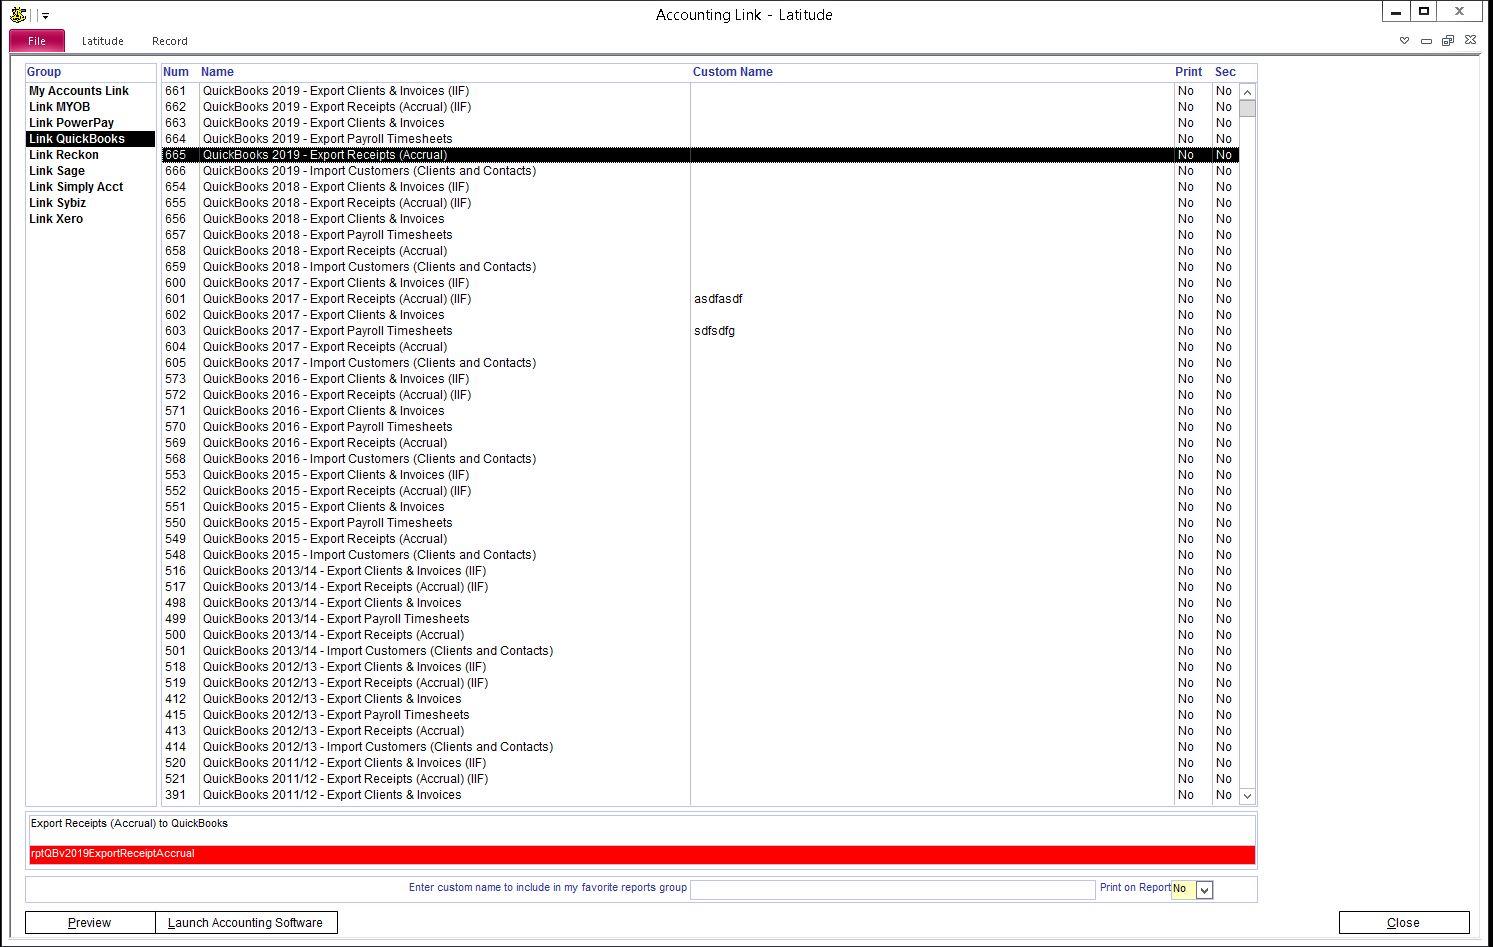Click the Name column header
This screenshot has height=947, width=1493.
(217, 72)
